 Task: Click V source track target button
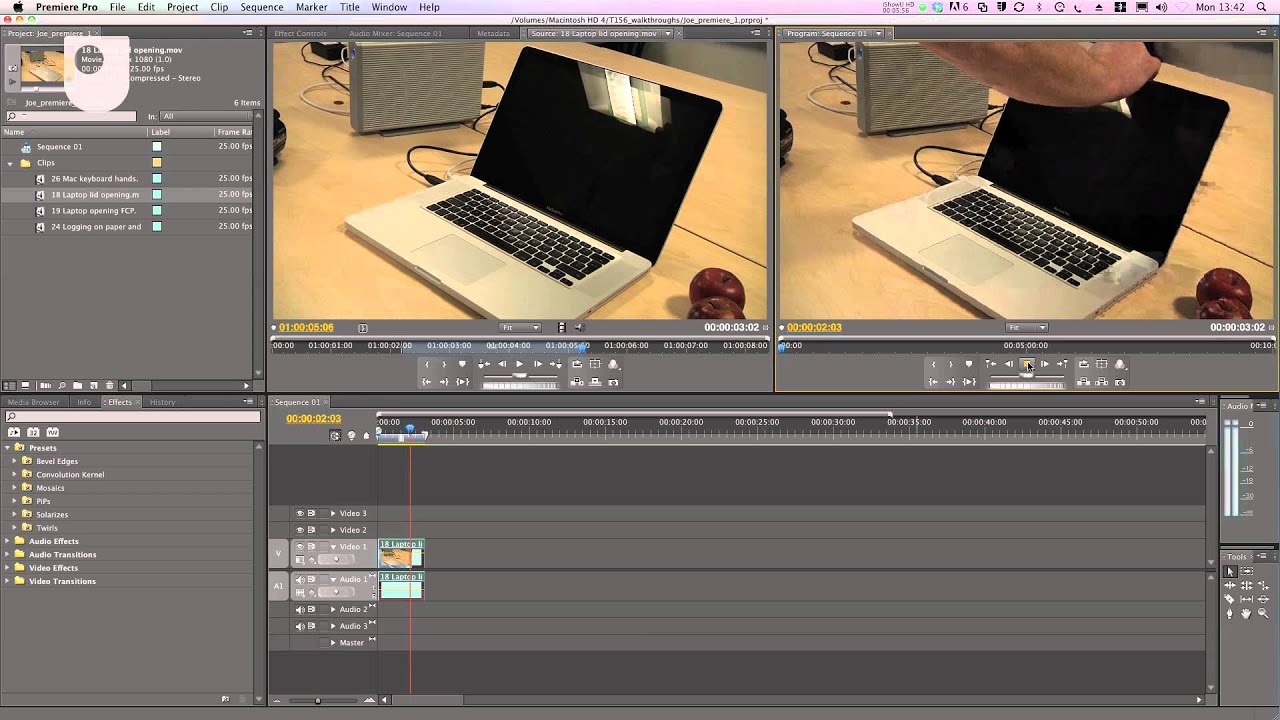pyautogui.click(x=279, y=553)
